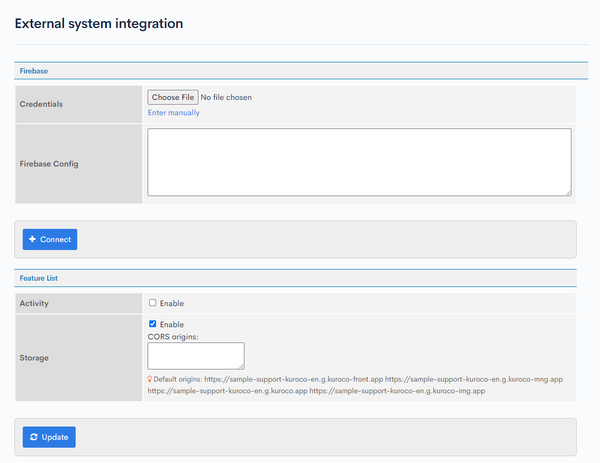Click the Connect button
Viewport: 600px width, 463px height.
coord(50,240)
